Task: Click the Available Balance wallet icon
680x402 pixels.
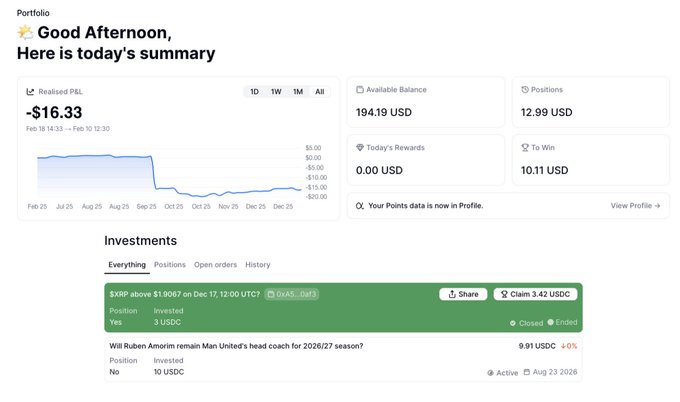Action: (360, 90)
